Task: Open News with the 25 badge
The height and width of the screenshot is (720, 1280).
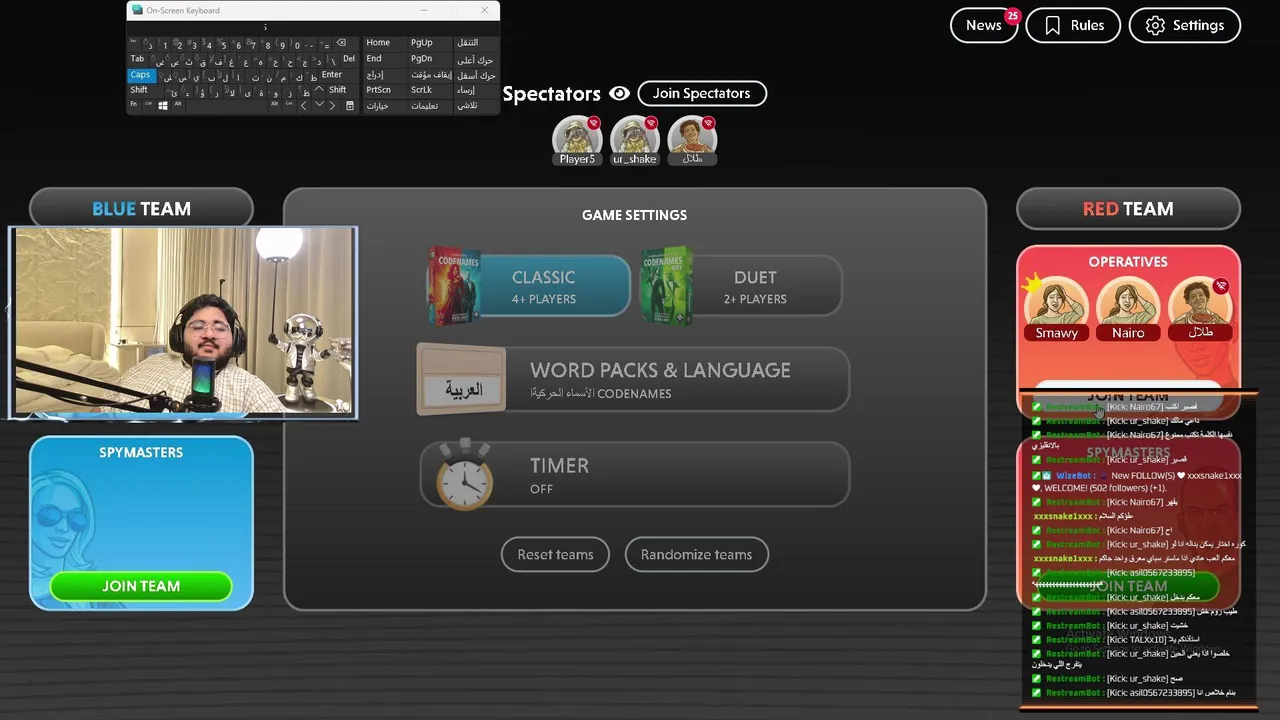Action: pos(984,25)
